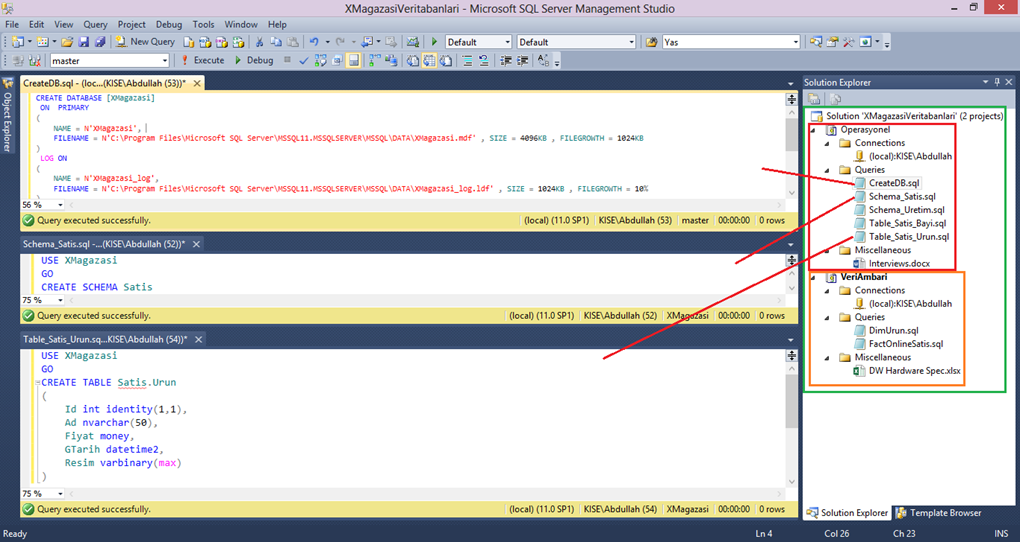Comment out the selected lines icon
1020x542 pixels.
point(467,61)
